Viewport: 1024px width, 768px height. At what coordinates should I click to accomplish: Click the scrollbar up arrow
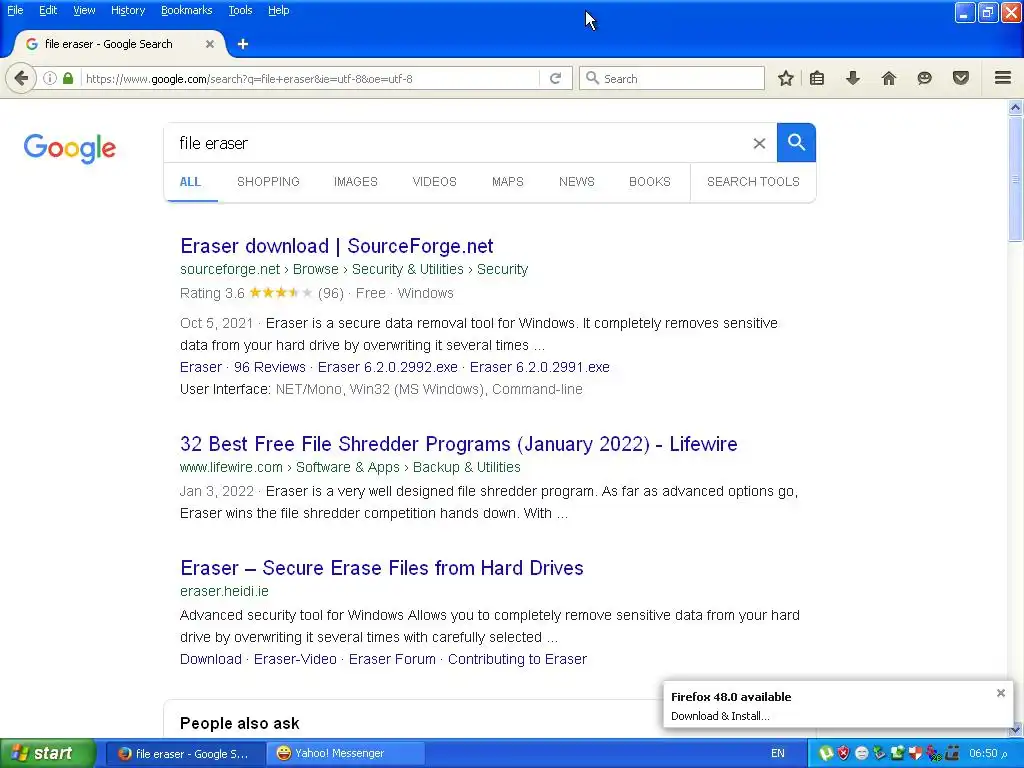coord(1015,108)
